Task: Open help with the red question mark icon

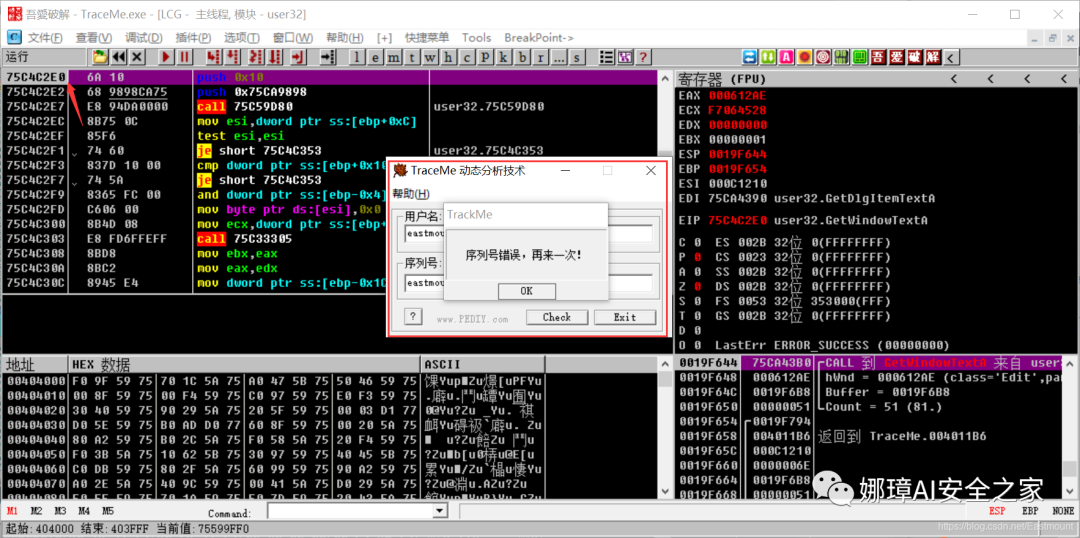Action: point(643,57)
